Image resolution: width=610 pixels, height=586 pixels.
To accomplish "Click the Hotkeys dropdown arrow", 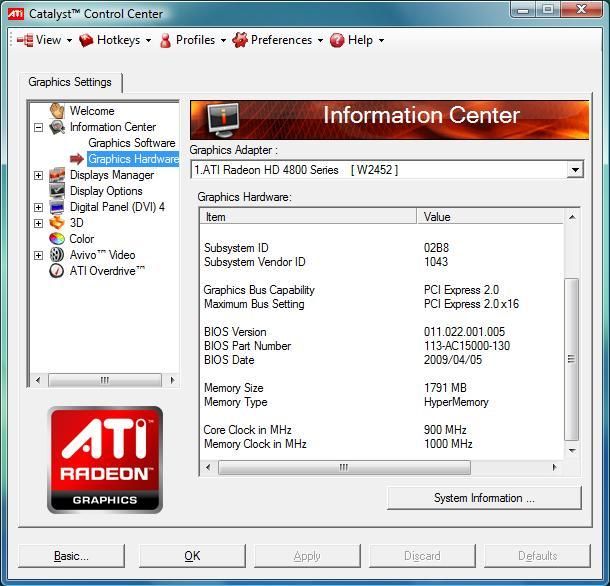I will click(x=149, y=40).
